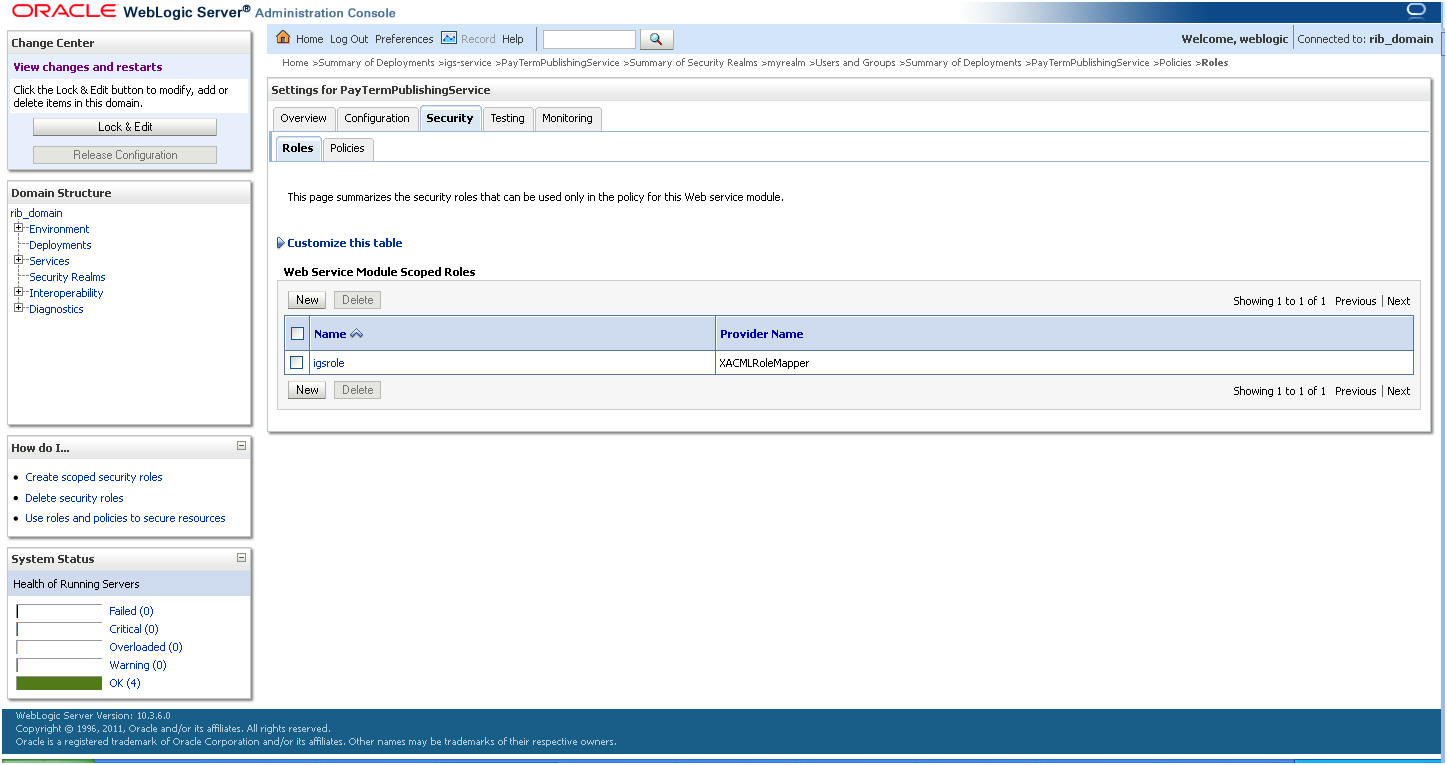This screenshot has height=765, width=1447.
Task: Click the magnifying glass search button
Action: [656, 39]
